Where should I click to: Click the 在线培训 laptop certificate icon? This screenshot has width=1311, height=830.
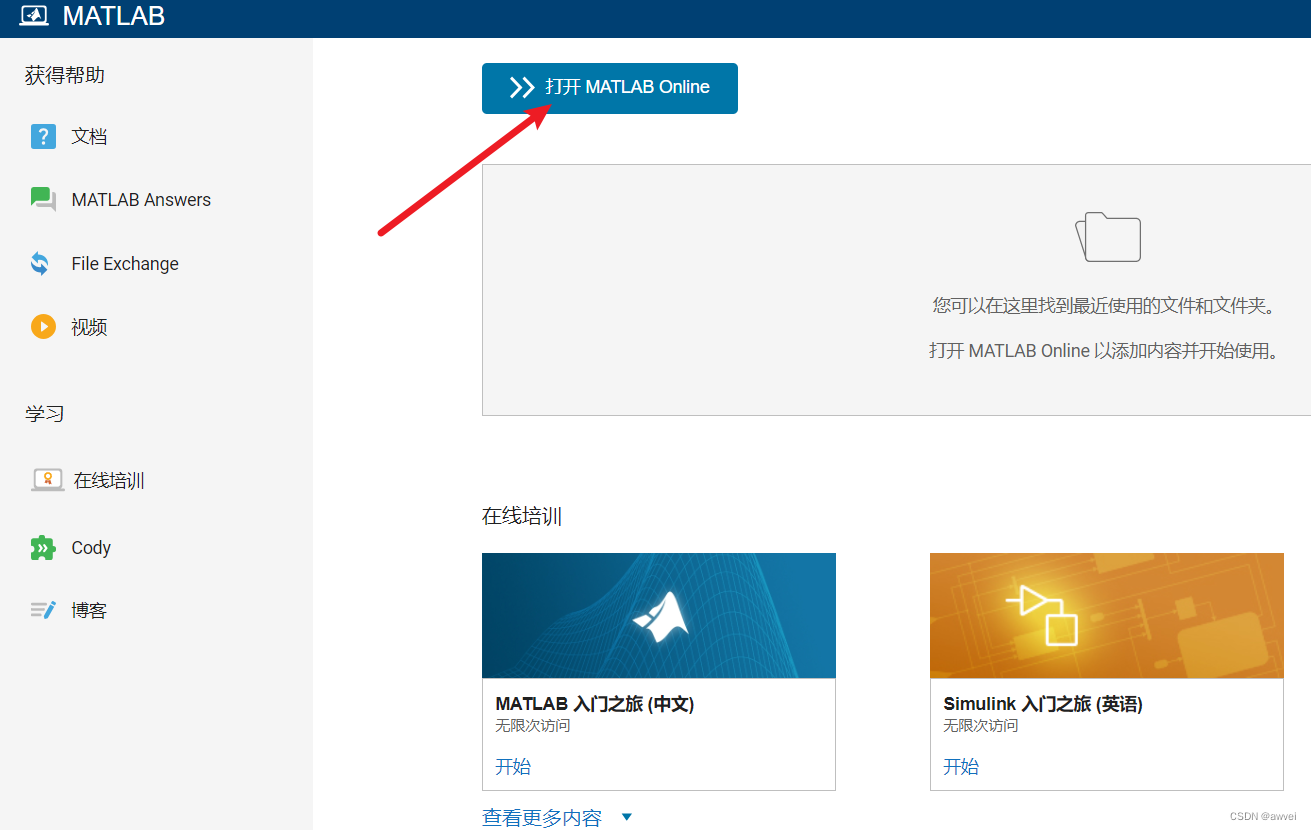[x=47, y=480]
